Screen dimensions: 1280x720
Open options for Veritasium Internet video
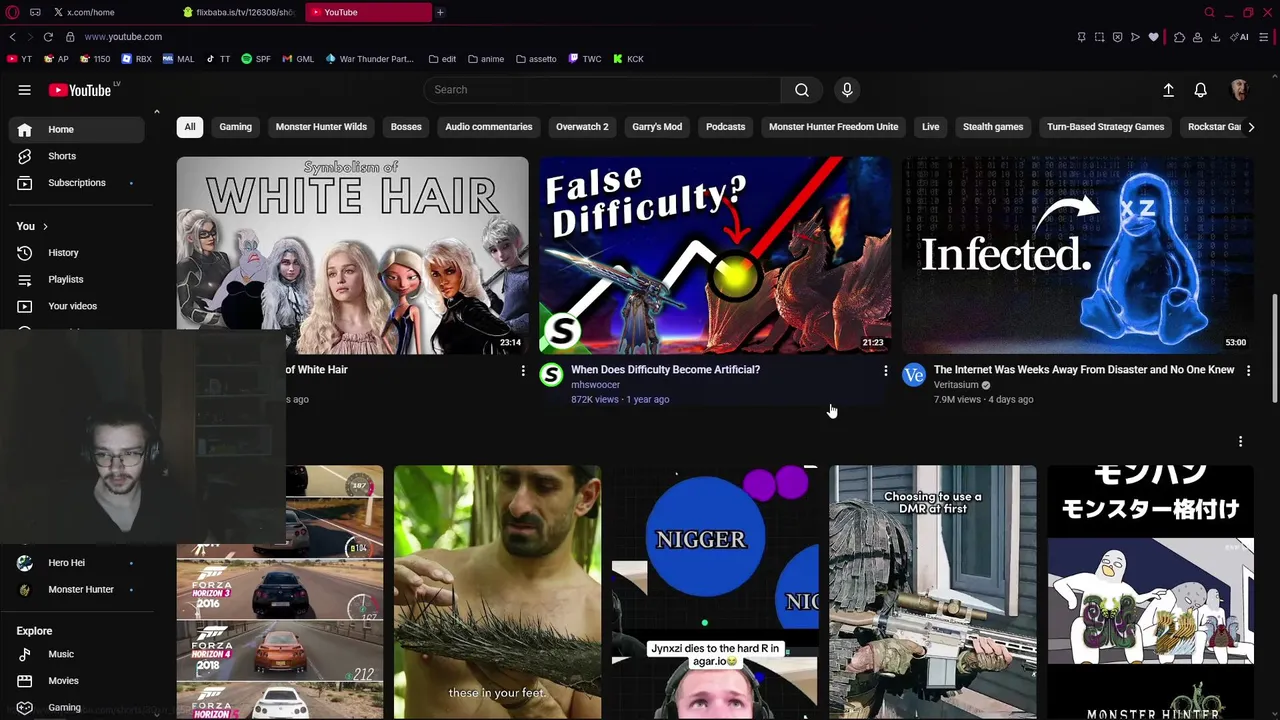tap(1248, 371)
